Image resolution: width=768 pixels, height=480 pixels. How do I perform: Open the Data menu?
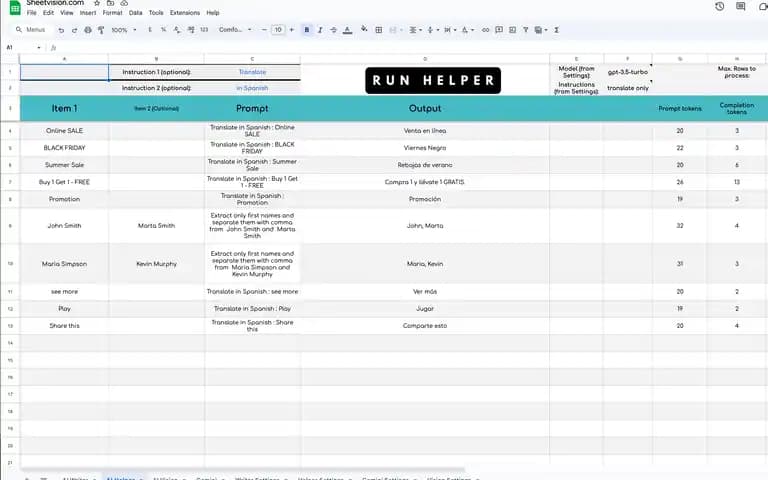click(136, 13)
